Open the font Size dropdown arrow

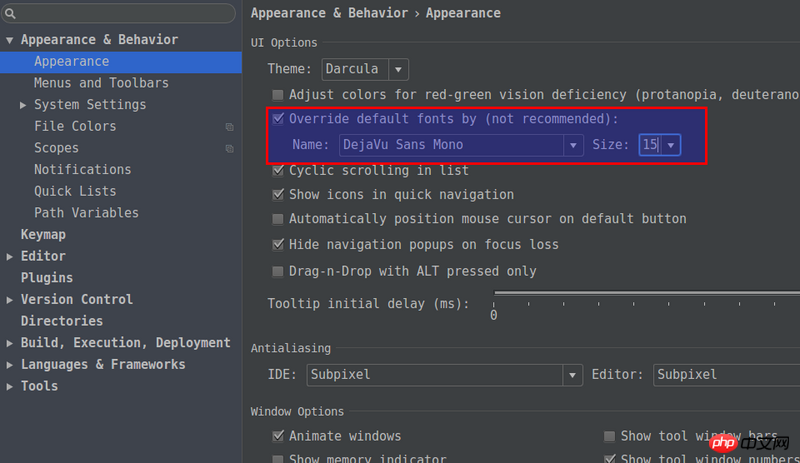(671, 145)
